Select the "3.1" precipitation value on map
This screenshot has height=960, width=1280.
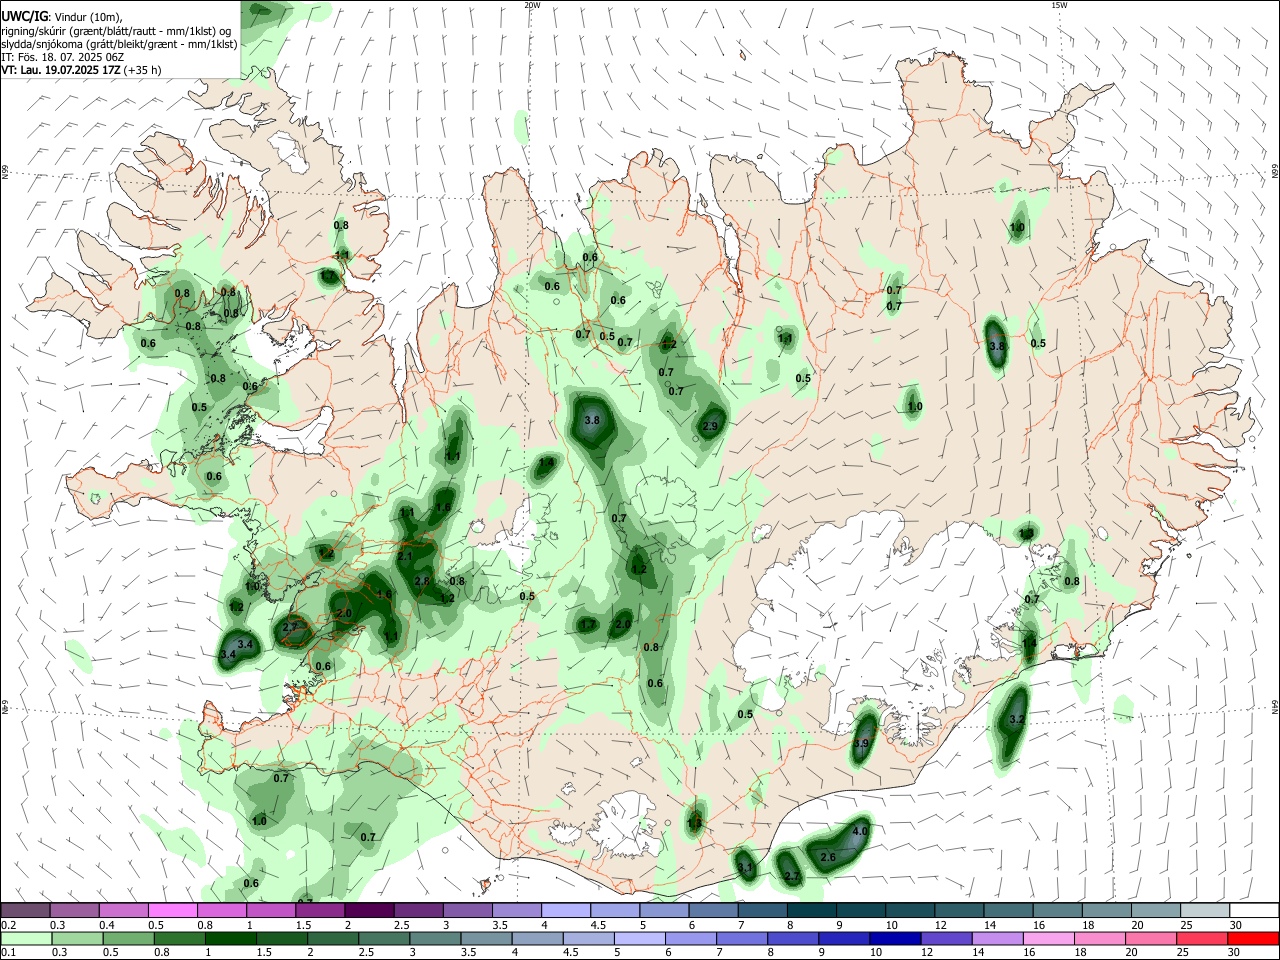[745, 868]
